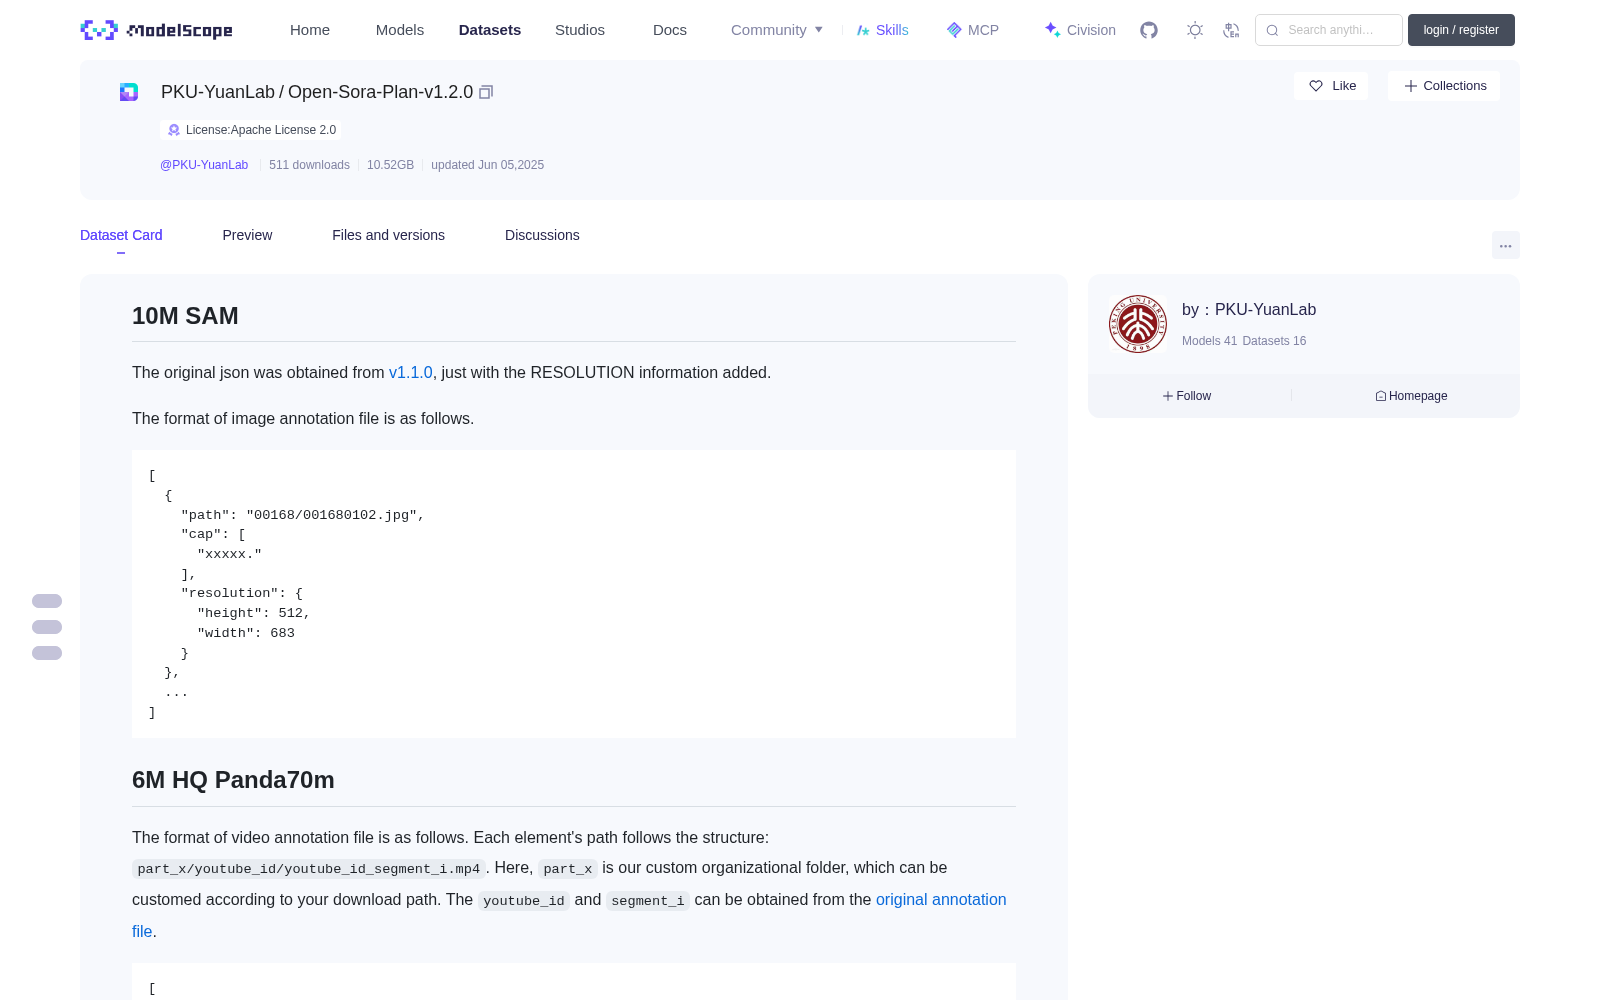1600x1000 pixels.
Task: Go to Civision
Action: [x=1080, y=30]
